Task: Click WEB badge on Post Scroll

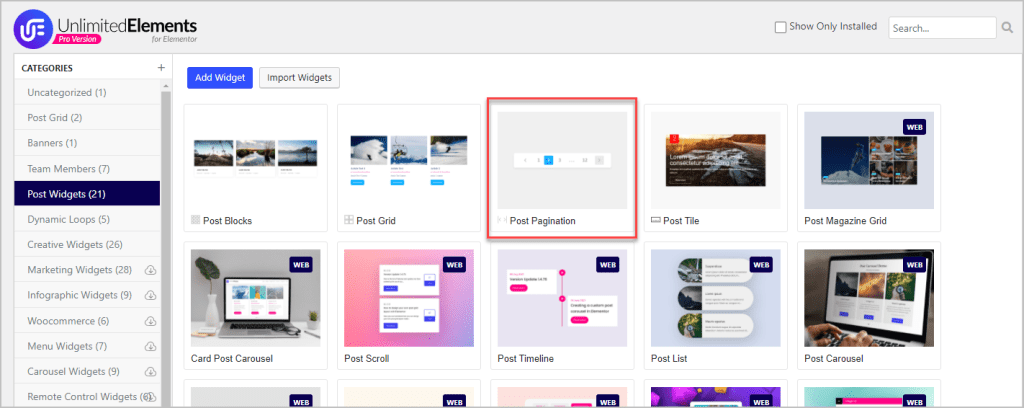Action: (x=455, y=265)
